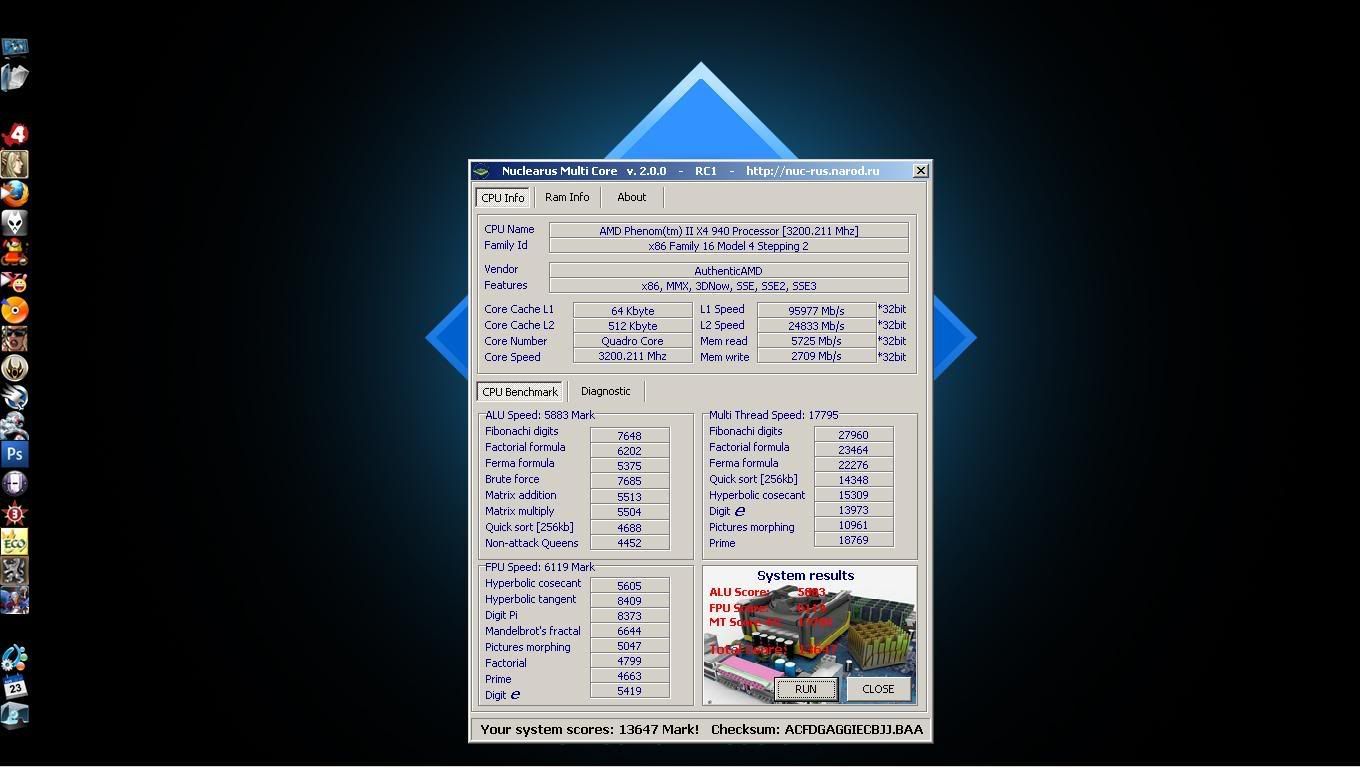The image size is (1360, 768).
Task: Click the Multi Thread Prime score 18769
Action: click(x=853, y=540)
